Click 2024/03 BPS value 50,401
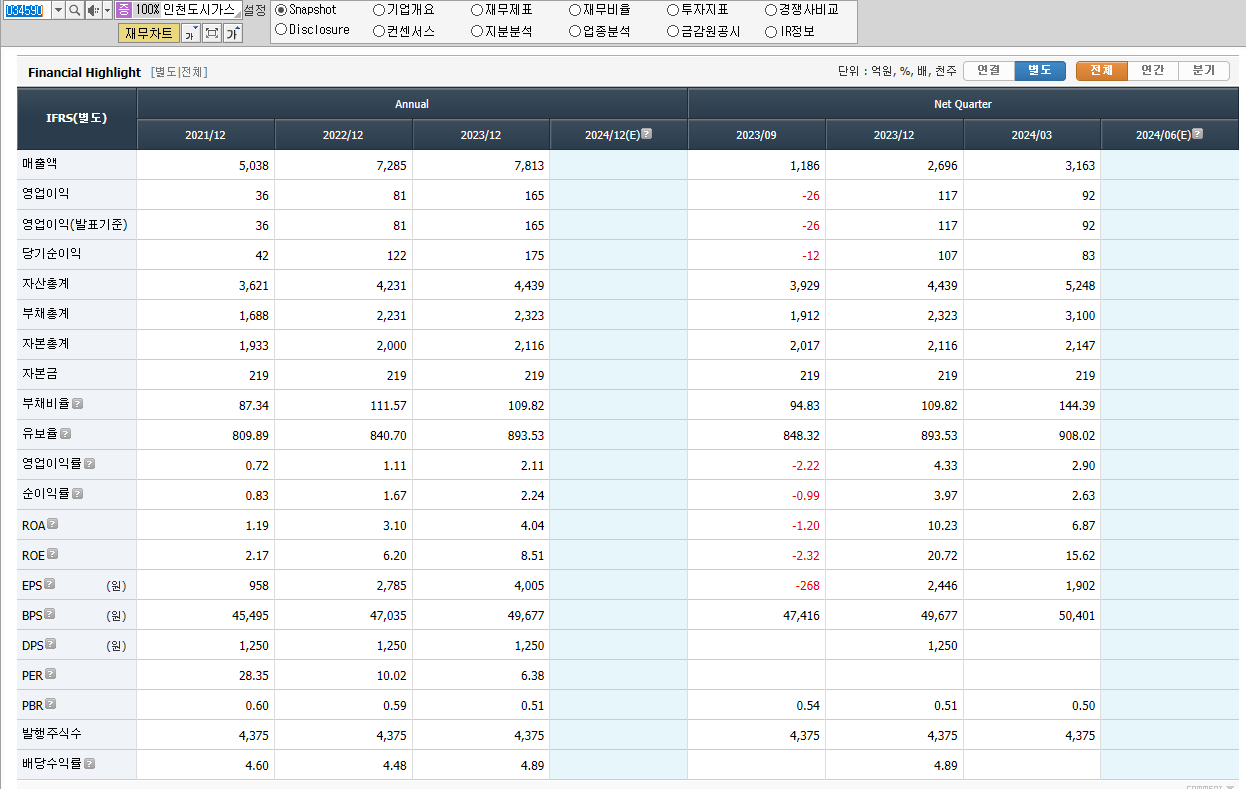The height and width of the screenshot is (789, 1246). click(1077, 616)
